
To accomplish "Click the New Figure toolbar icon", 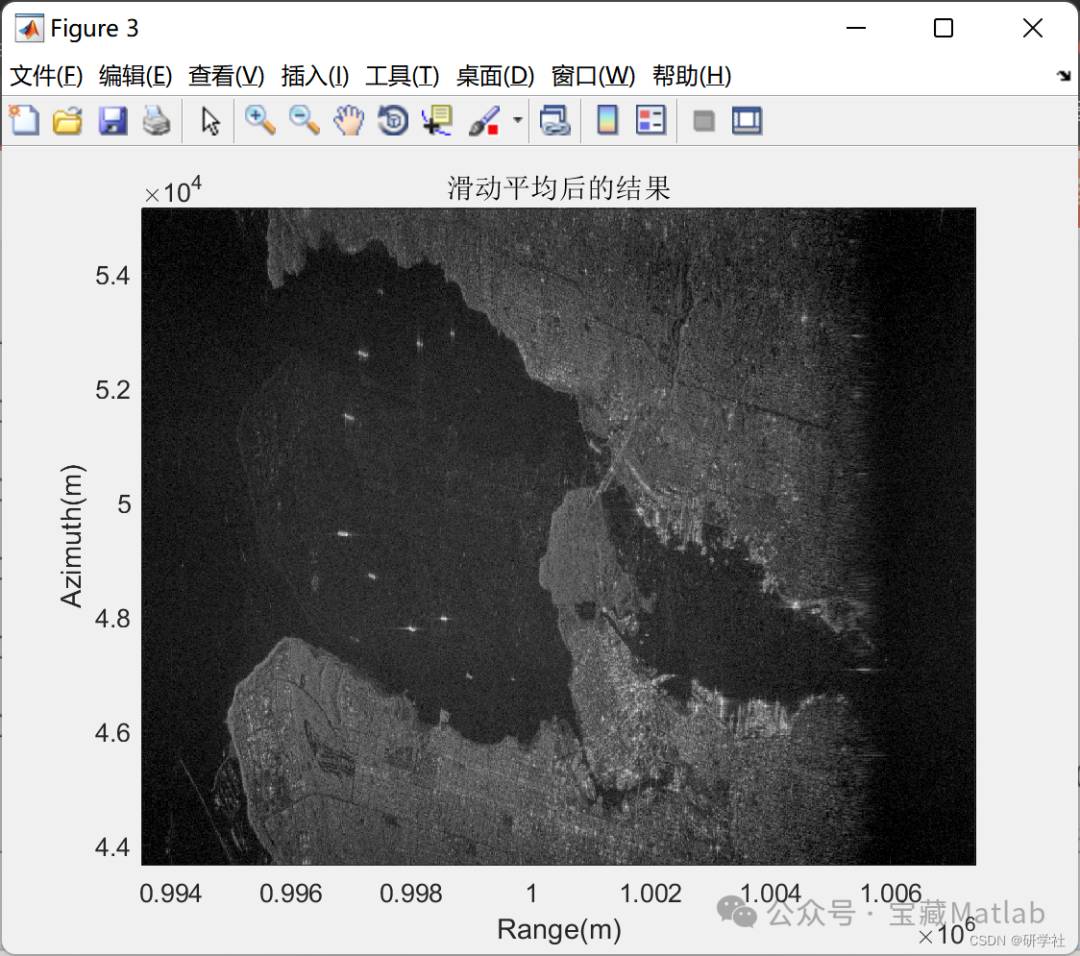I will click(24, 121).
